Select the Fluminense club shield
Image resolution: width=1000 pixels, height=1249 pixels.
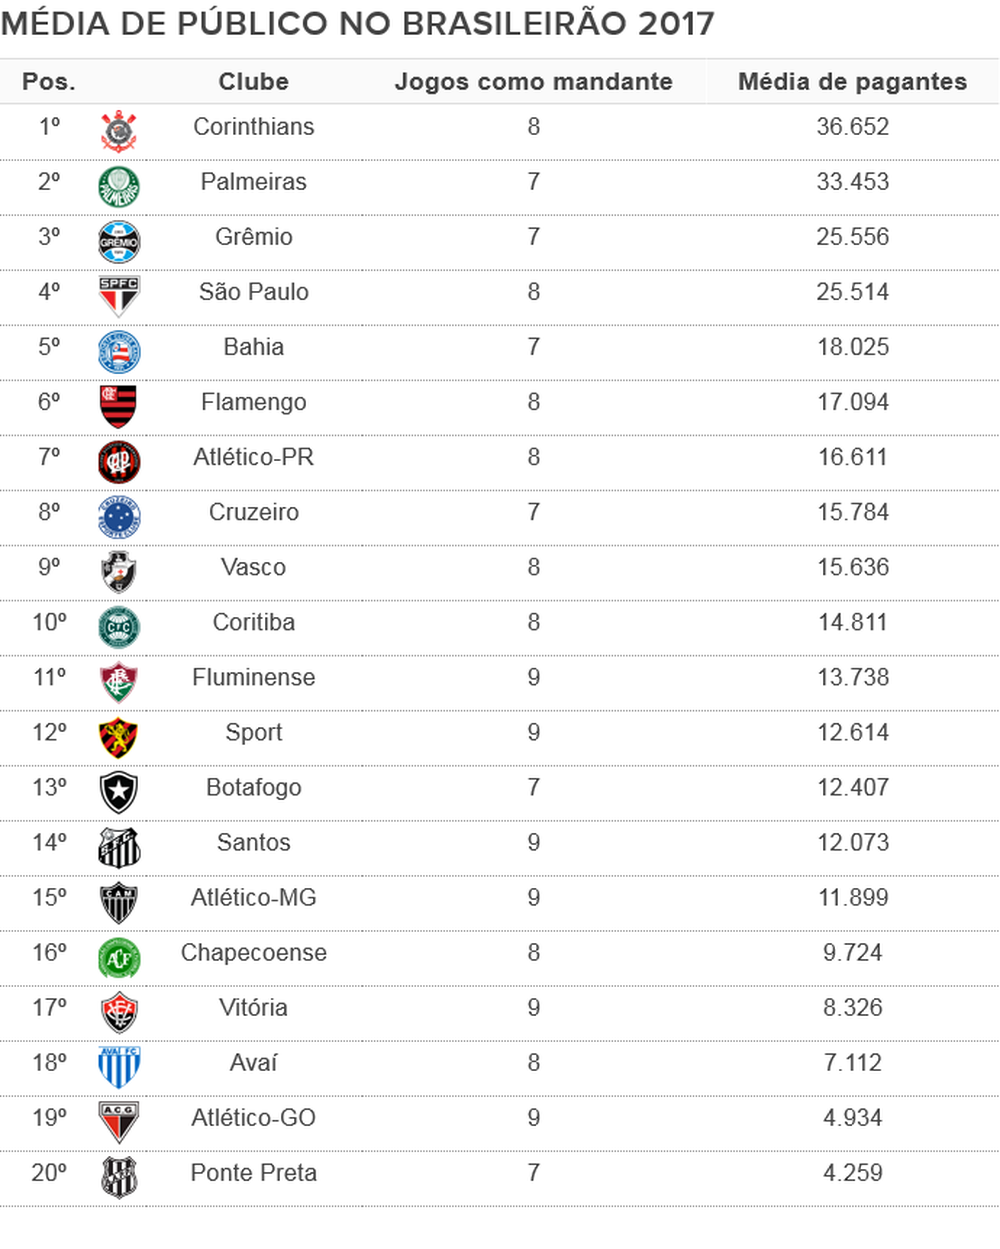point(119,682)
